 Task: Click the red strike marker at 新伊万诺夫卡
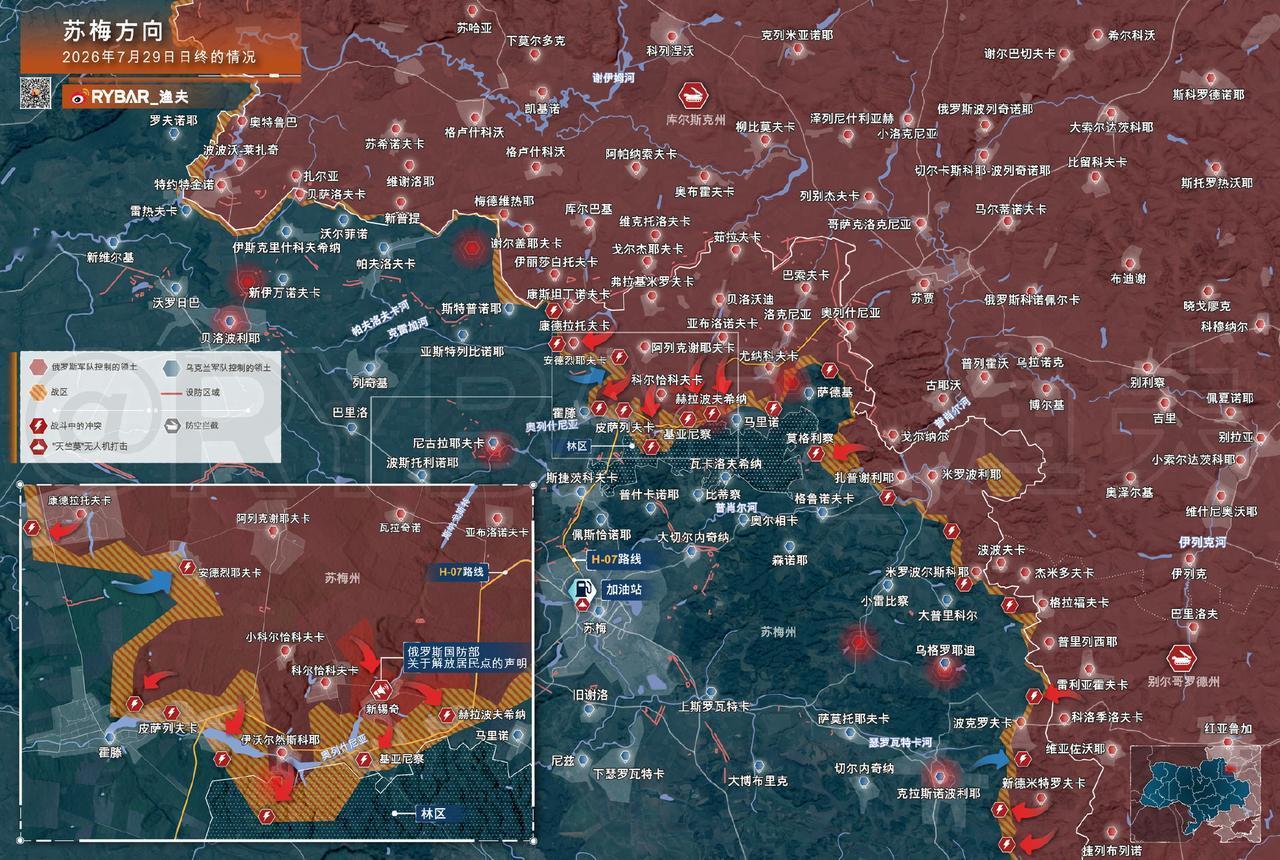pos(246,280)
